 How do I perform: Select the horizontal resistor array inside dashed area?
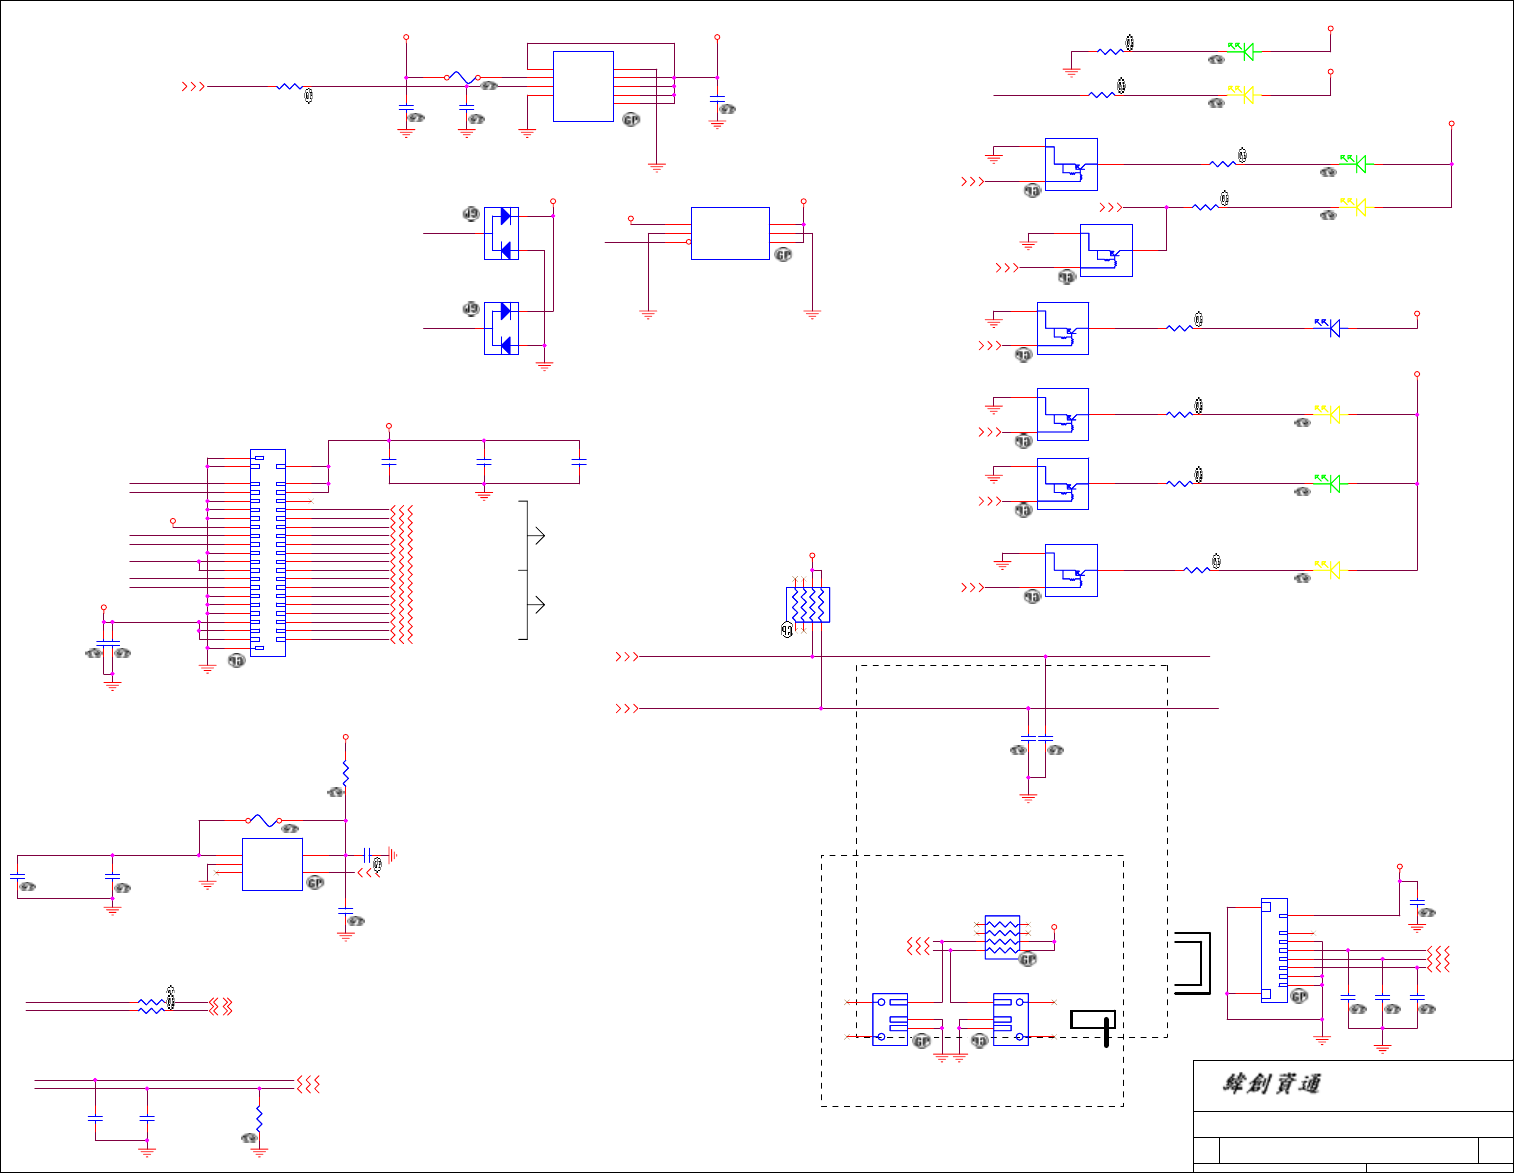click(1002, 937)
